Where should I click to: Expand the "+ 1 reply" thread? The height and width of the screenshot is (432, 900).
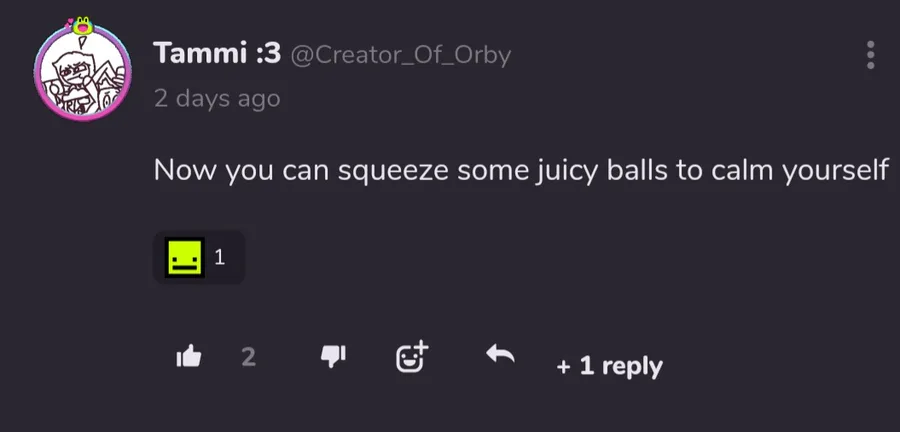tap(610, 366)
